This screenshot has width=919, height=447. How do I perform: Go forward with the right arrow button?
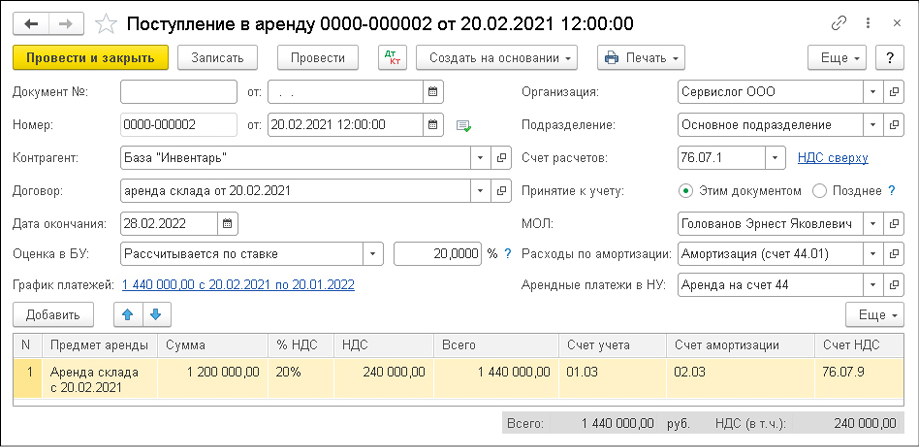coord(66,23)
